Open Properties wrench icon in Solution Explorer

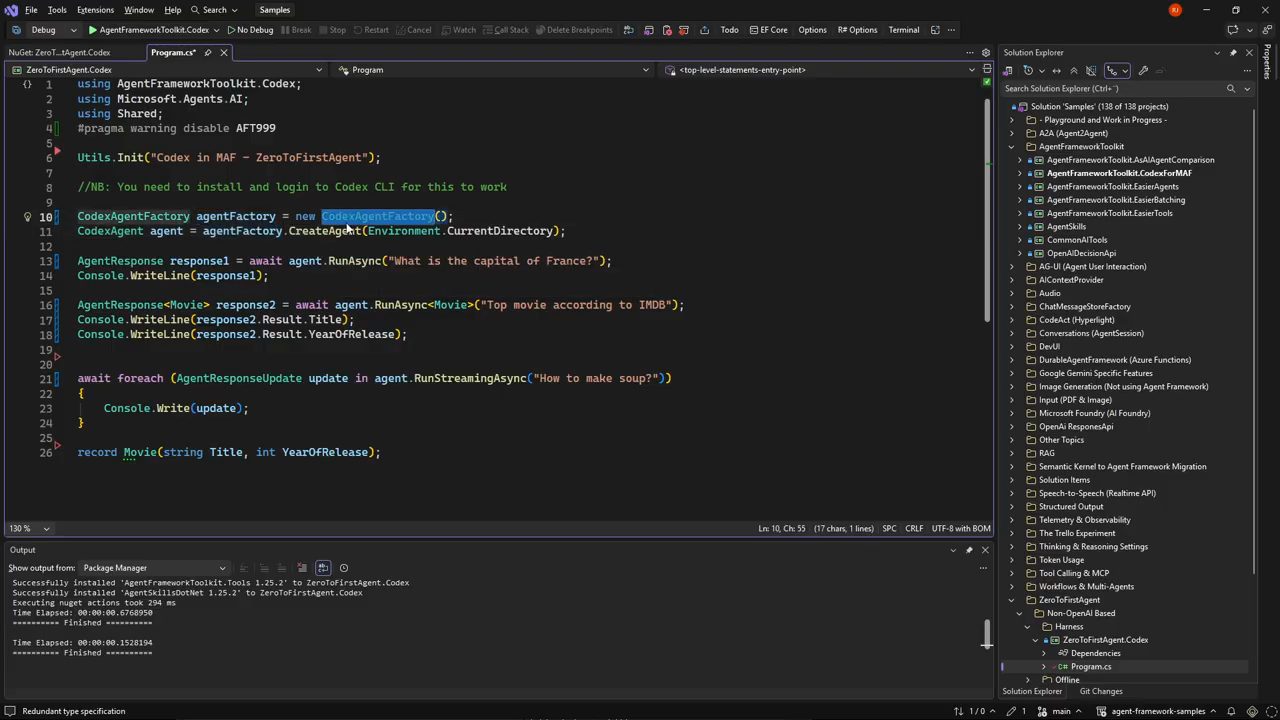1143,71
